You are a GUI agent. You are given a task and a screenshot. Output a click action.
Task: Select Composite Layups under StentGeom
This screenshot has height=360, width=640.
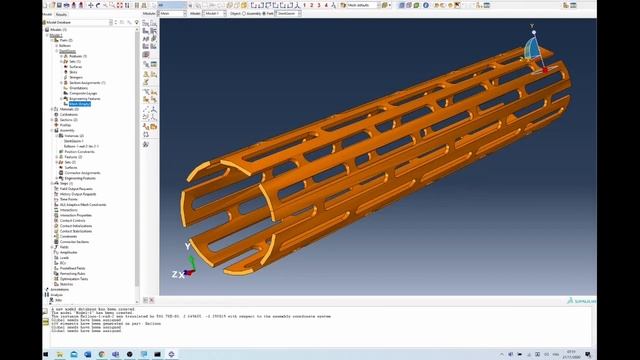click(x=83, y=93)
